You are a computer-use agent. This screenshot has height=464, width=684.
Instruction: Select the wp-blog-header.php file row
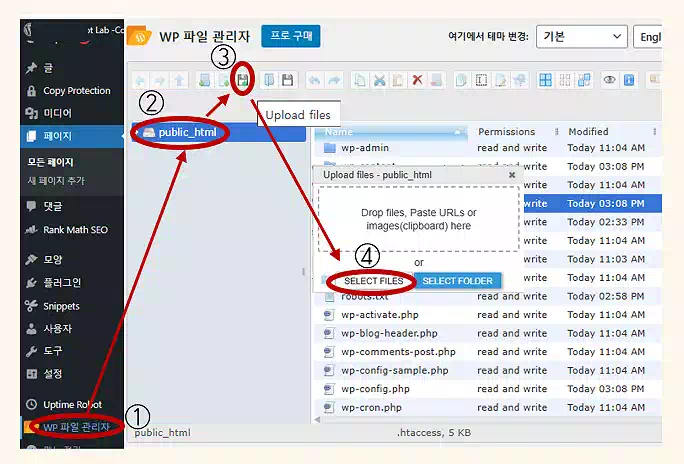tap(488, 334)
